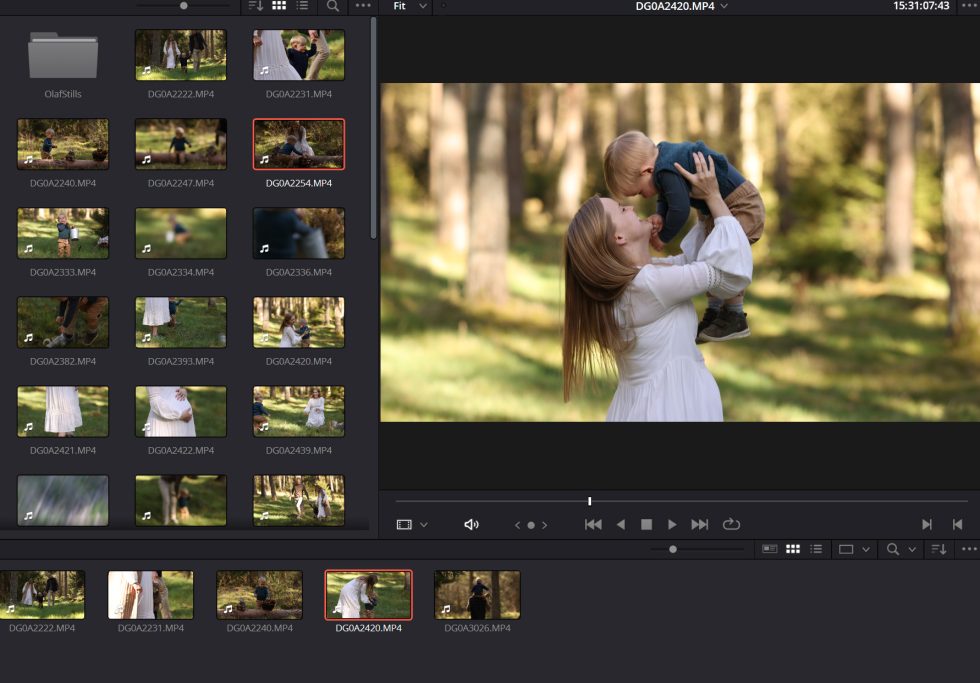Open the viewer audio volume control
Image resolution: width=980 pixels, height=683 pixels.
pyautogui.click(x=470, y=523)
